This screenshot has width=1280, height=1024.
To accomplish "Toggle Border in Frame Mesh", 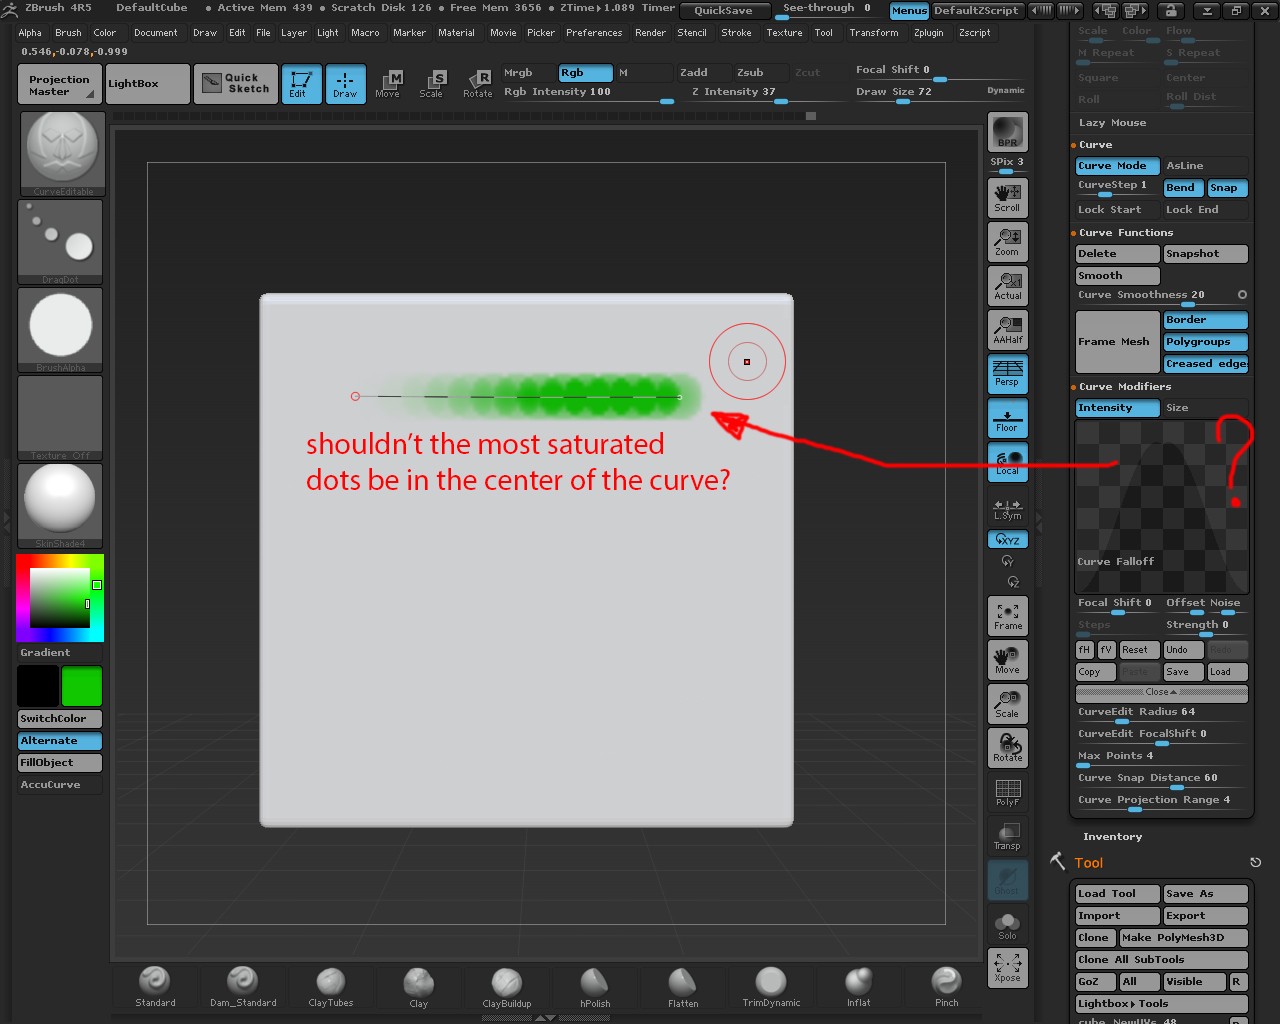I will point(1205,320).
